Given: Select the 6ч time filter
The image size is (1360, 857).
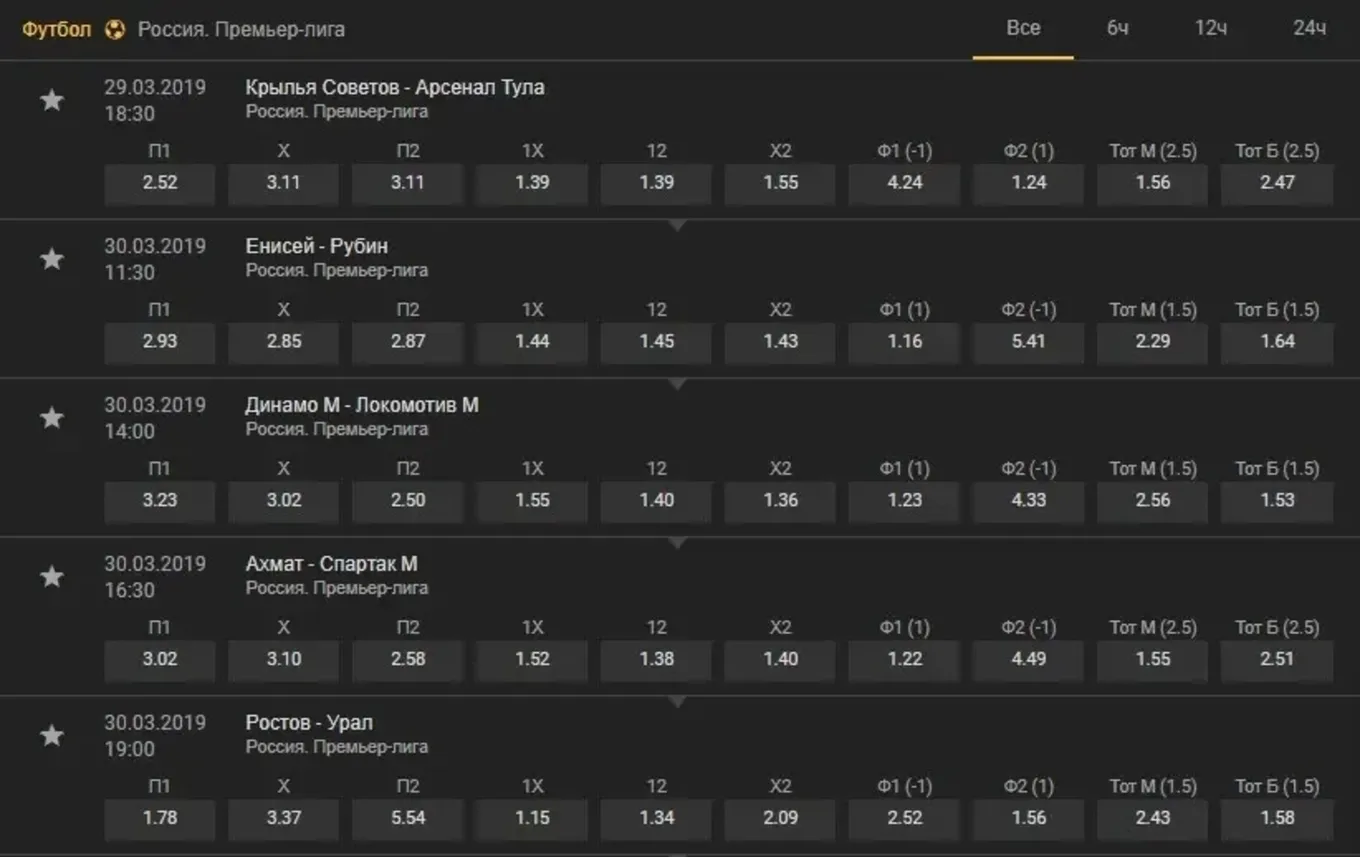Looking at the screenshot, I should (1117, 29).
